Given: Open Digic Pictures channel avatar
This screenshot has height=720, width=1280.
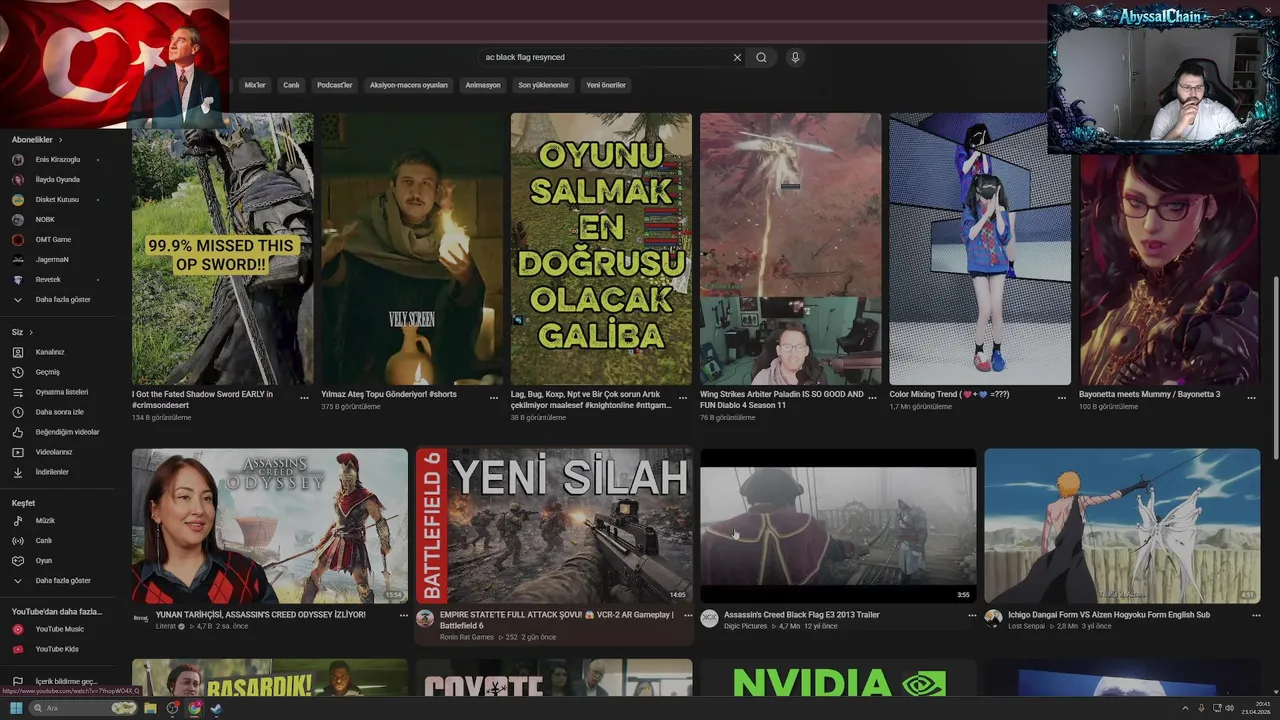Looking at the screenshot, I should coord(709,619).
